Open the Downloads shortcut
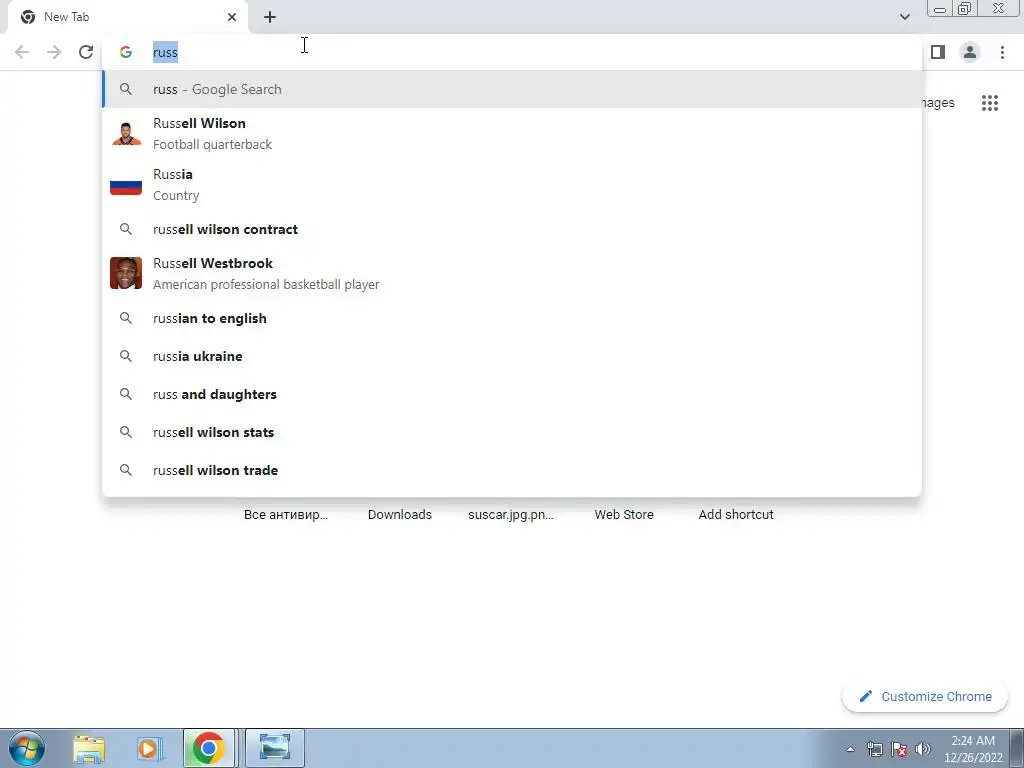 400,515
